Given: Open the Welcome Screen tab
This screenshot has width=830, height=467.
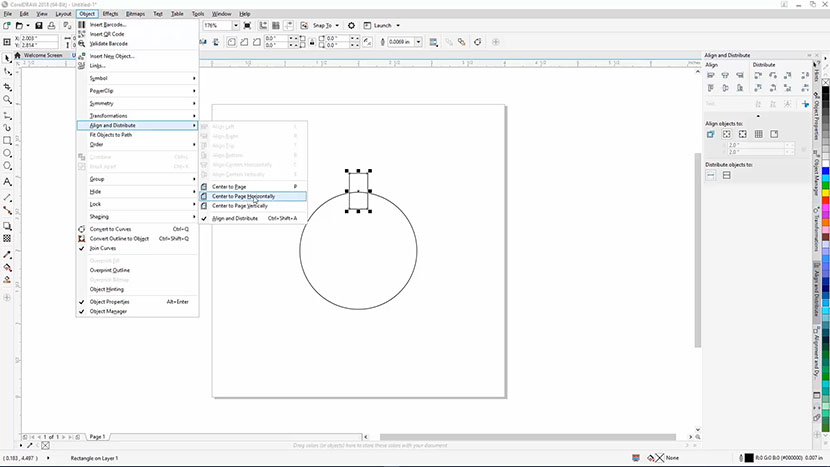Looking at the screenshot, I should 42,55.
